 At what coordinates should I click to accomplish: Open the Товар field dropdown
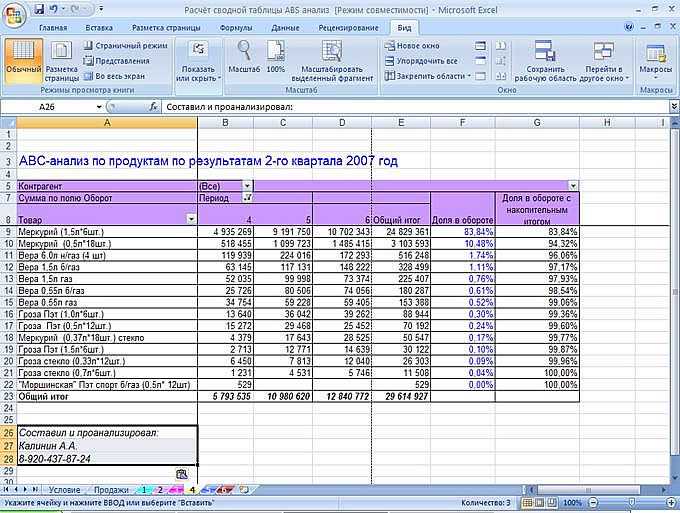point(191,219)
